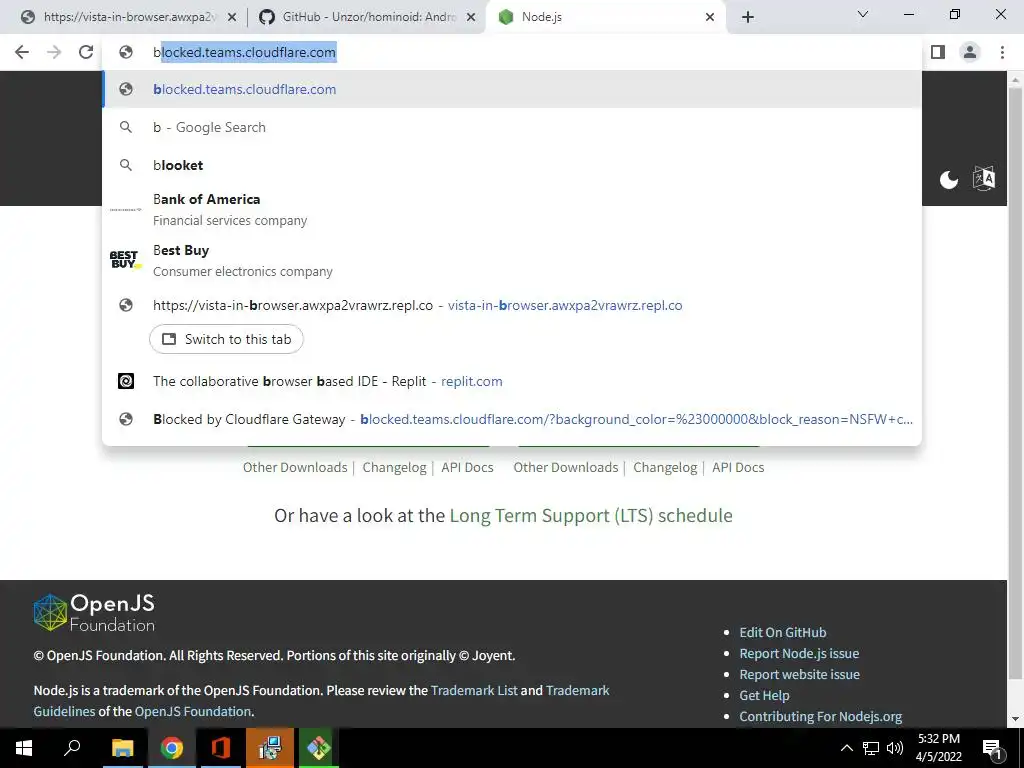
Task: Open the Report website issue link
Action: (799, 674)
